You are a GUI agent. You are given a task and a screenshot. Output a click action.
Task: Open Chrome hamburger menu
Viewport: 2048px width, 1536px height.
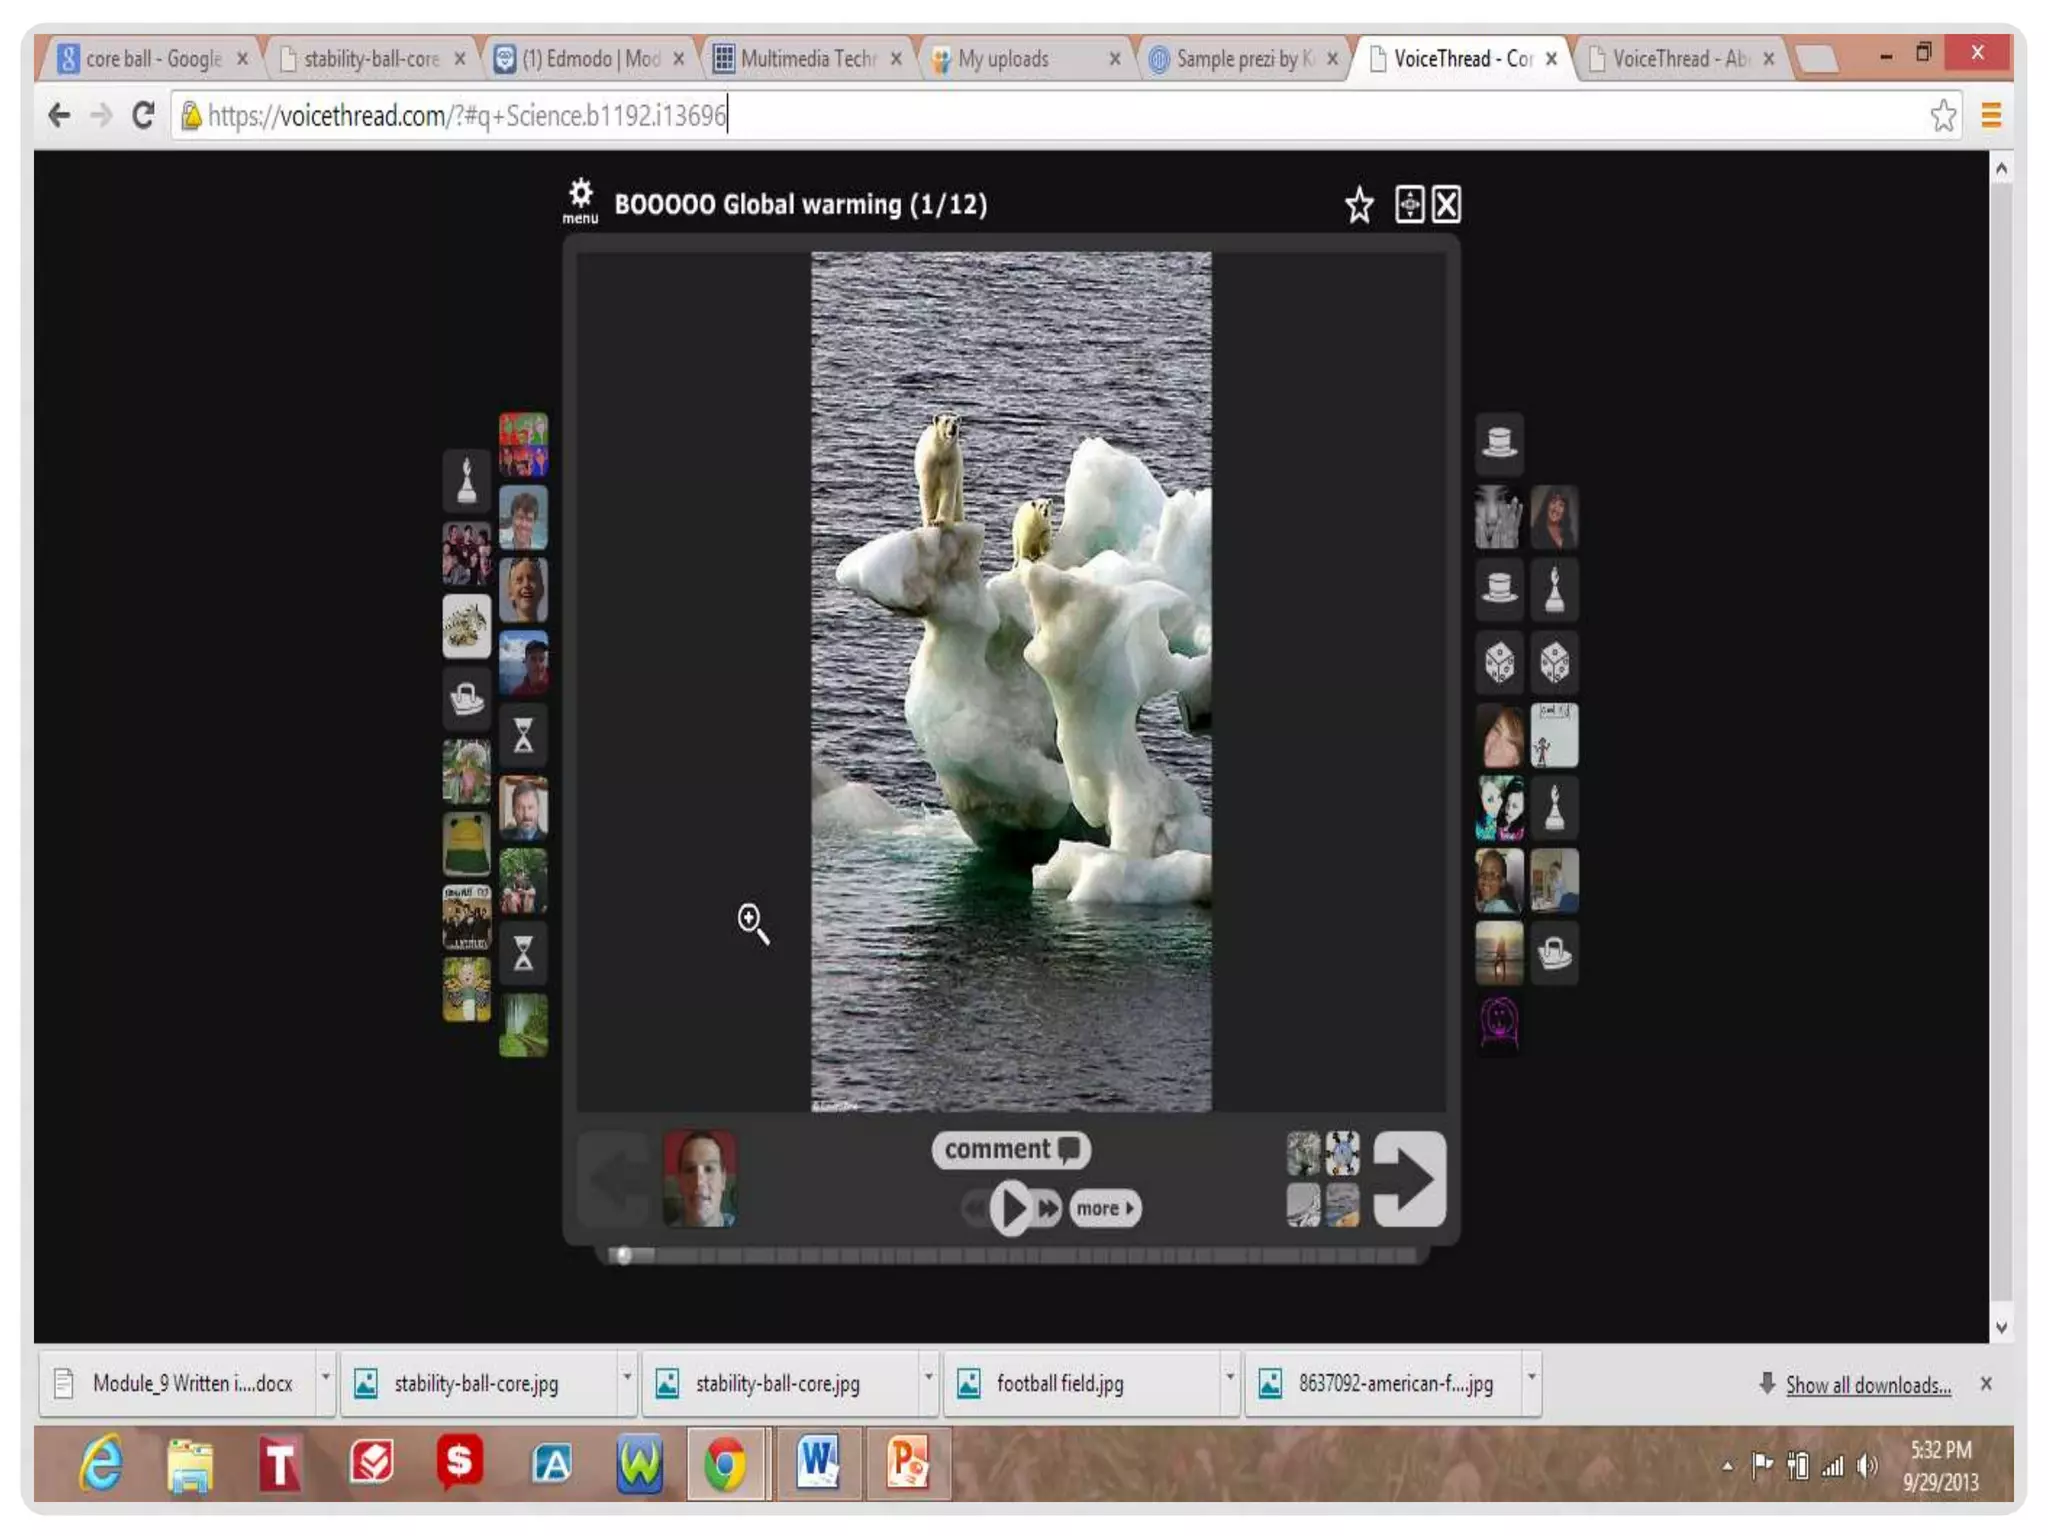tap(1990, 116)
